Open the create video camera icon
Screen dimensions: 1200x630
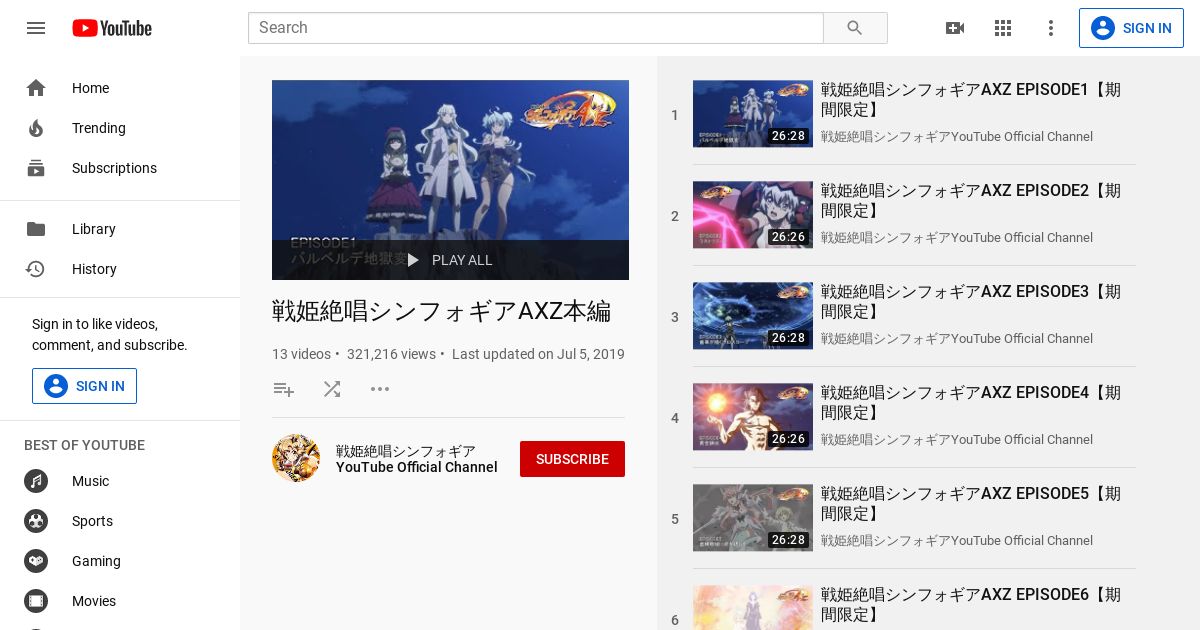[955, 28]
